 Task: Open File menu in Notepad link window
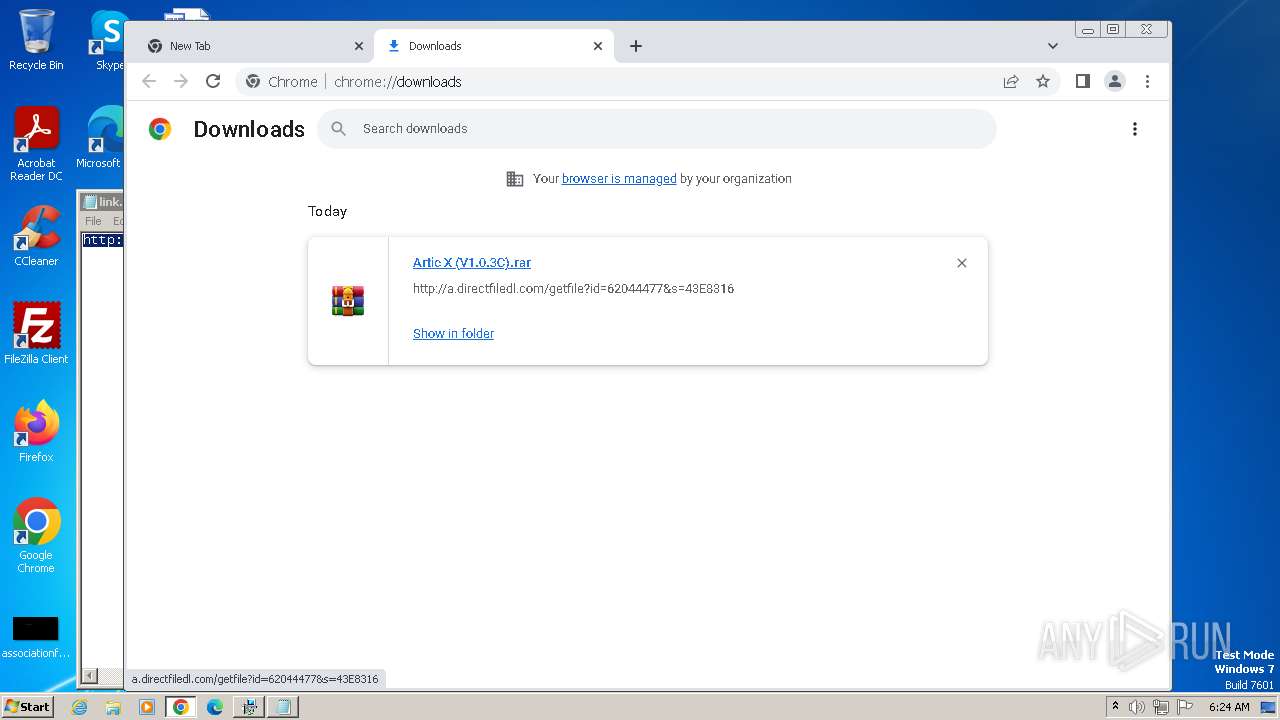(x=93, y=221)
